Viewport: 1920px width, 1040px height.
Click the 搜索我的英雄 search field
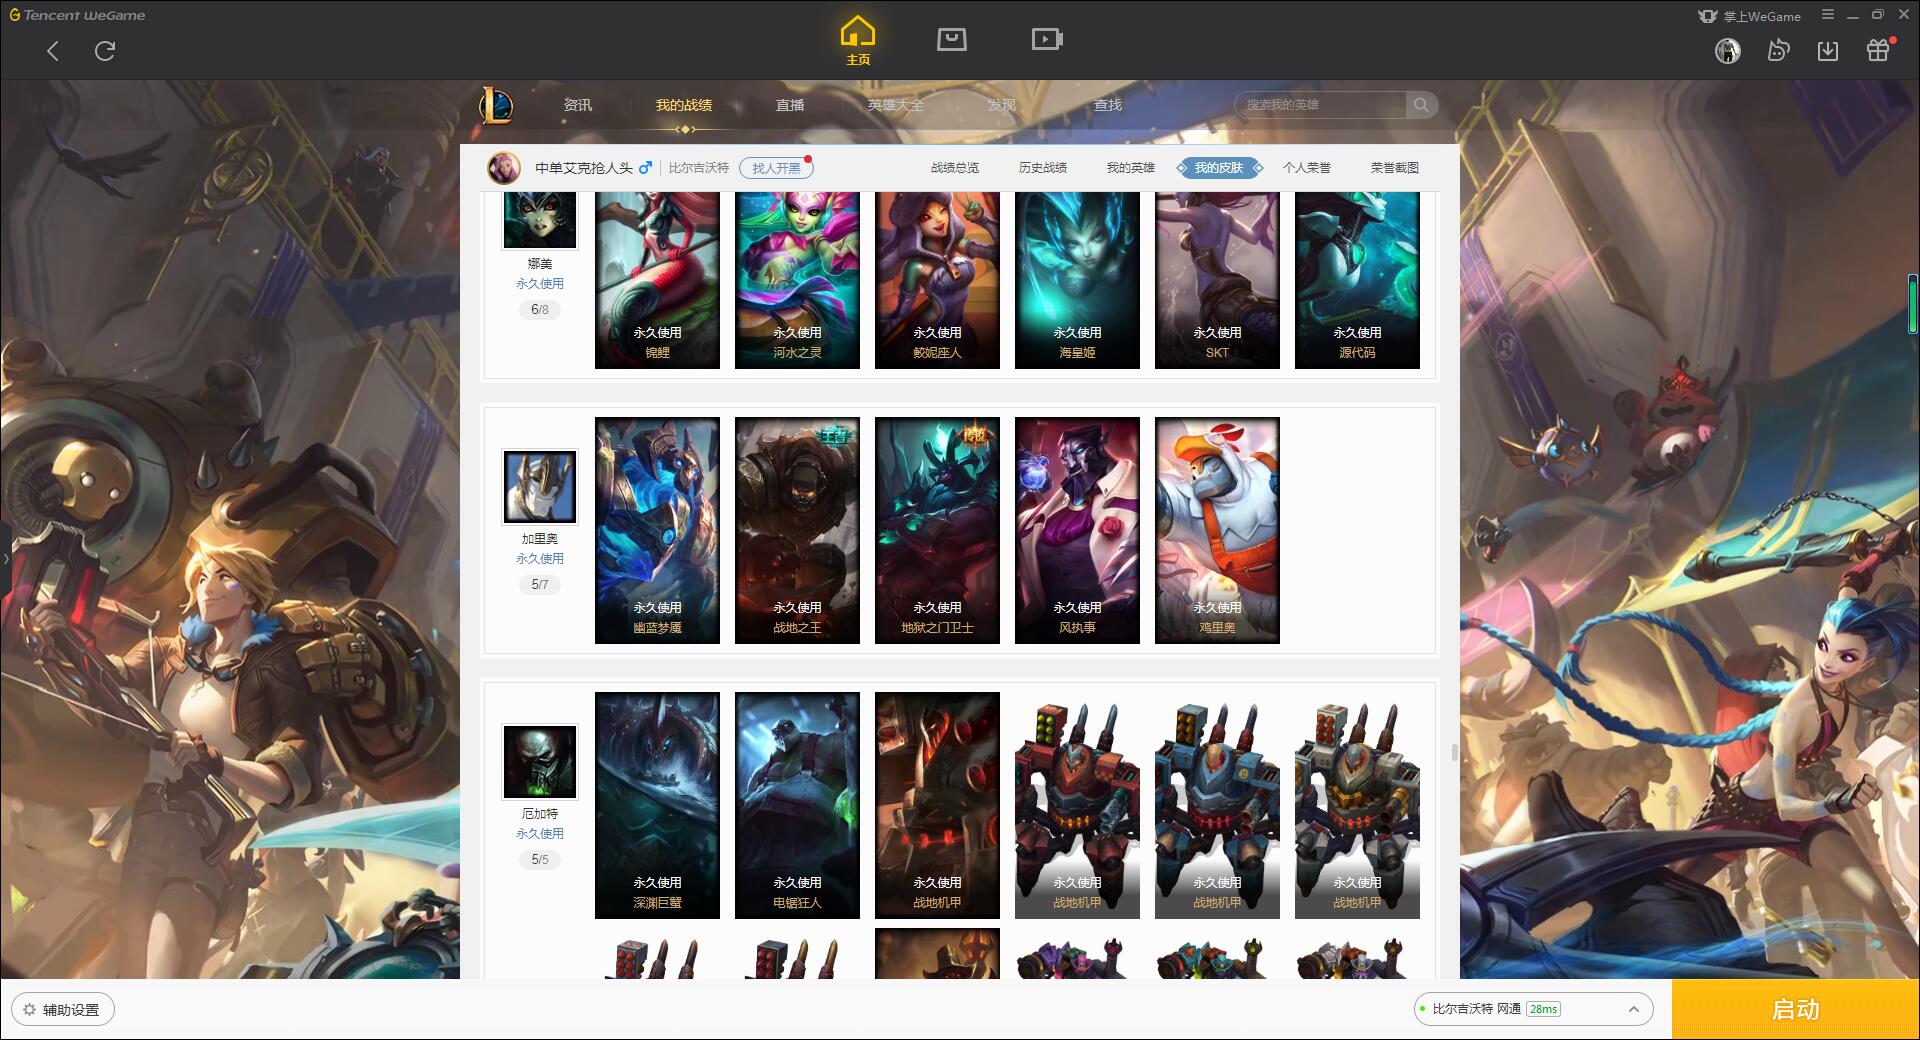point(1322,105)
